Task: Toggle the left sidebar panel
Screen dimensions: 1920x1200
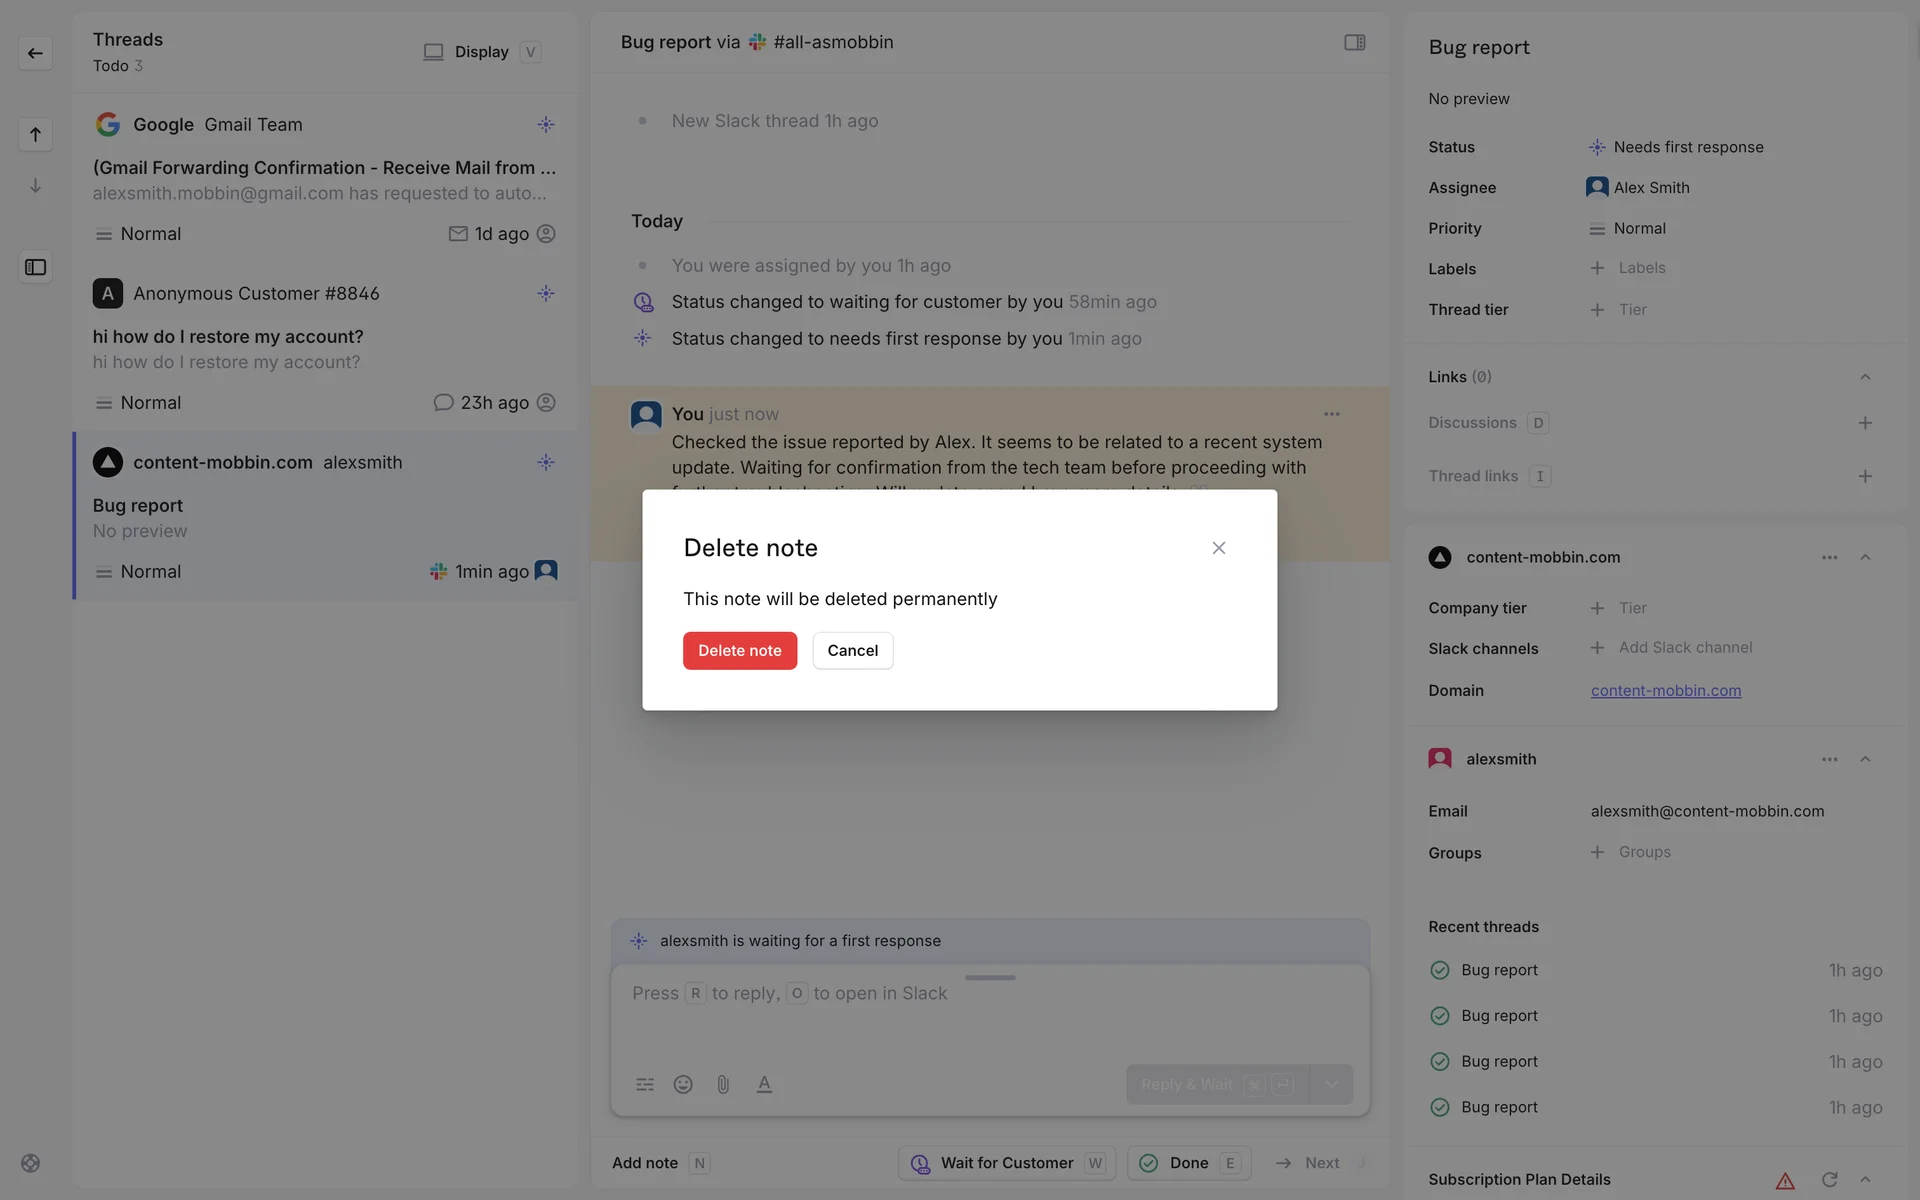Action: pyautogui.click(x=35, y=267)
